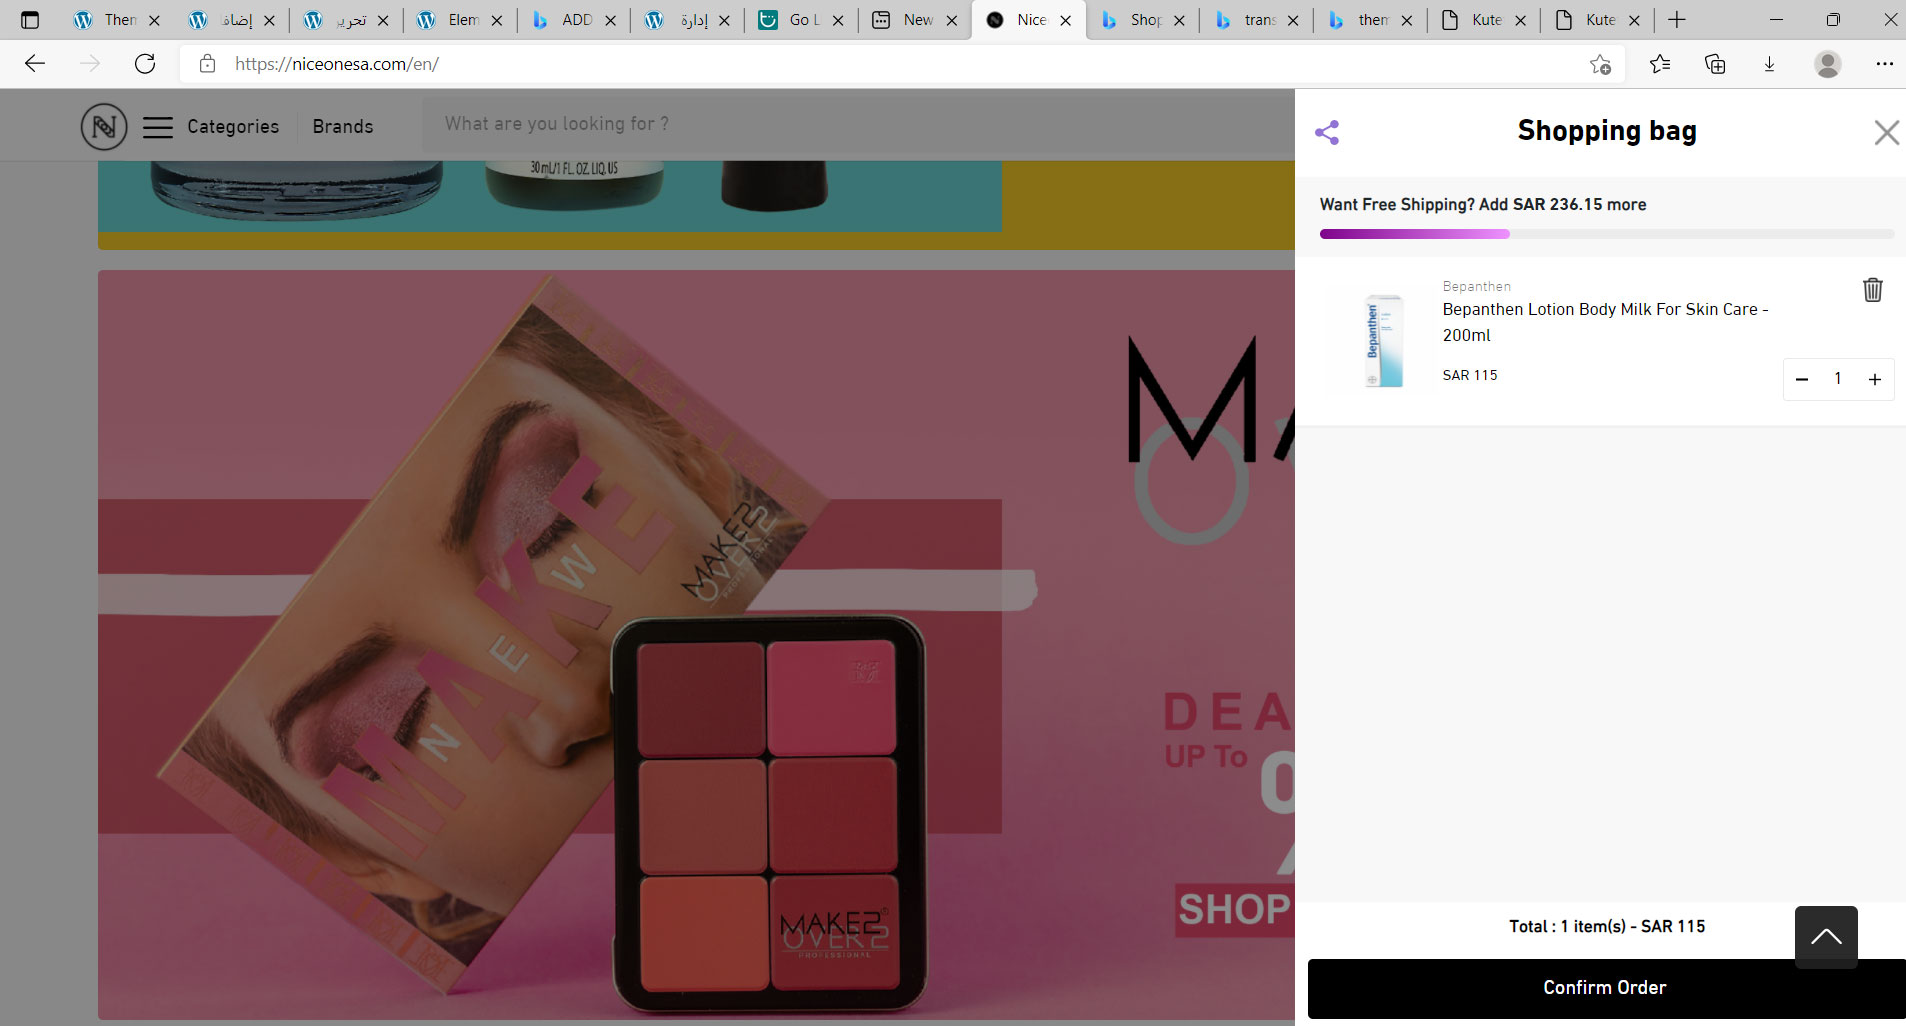This screenshot has width=1906, height=1026.
Task: Open the Downloads icon
Action: tap(1769, 64)
